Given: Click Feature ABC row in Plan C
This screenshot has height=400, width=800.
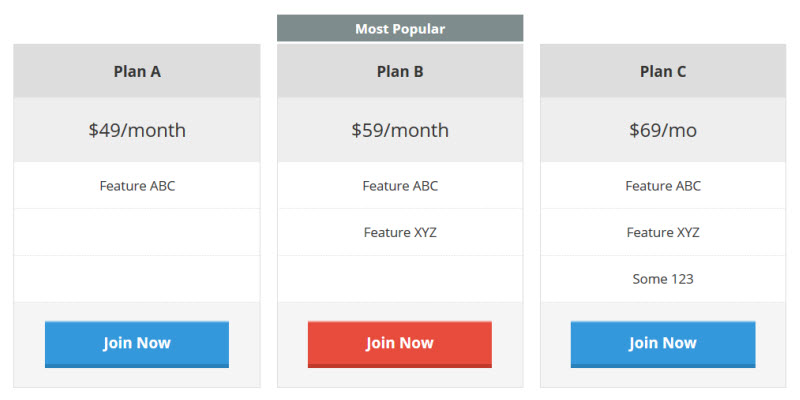Looking at the screenshot, I should pyautogui.click(x=663, y=186).
